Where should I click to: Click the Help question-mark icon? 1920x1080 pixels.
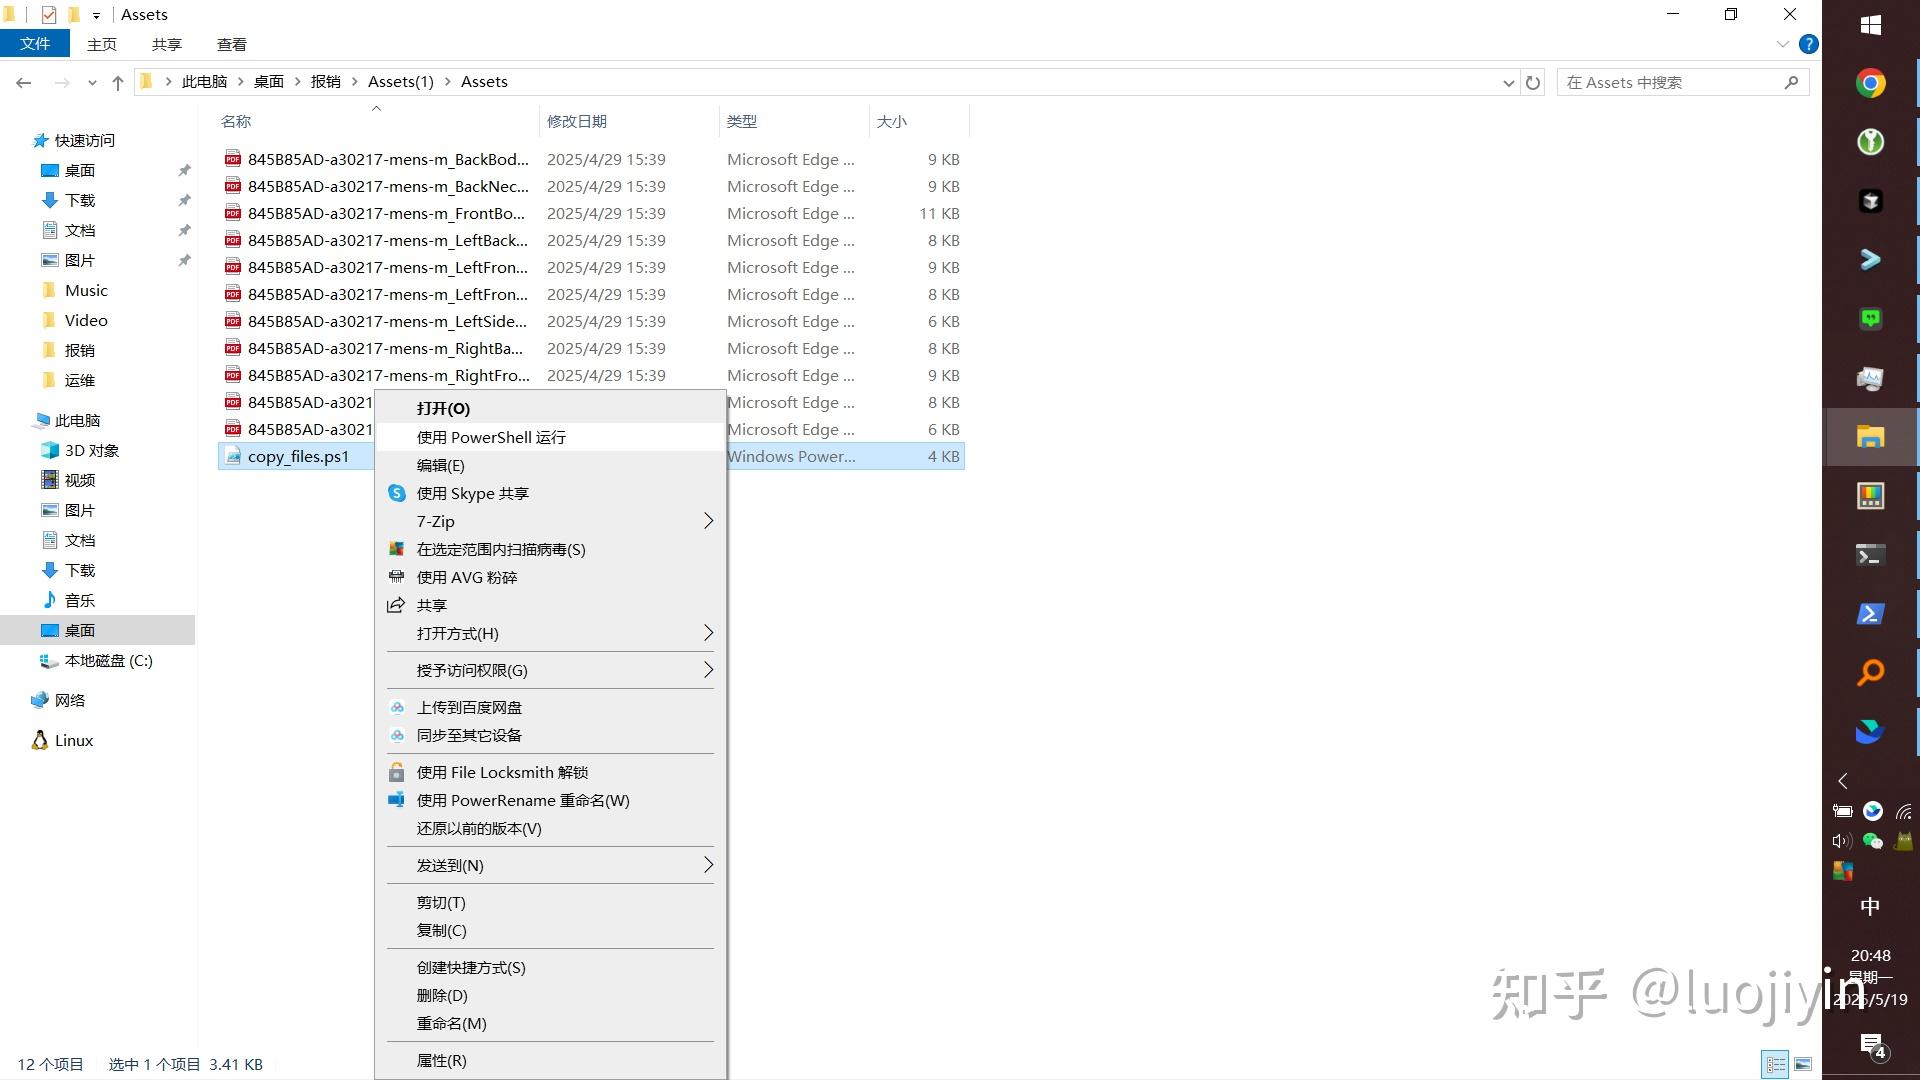point(1808,44)
